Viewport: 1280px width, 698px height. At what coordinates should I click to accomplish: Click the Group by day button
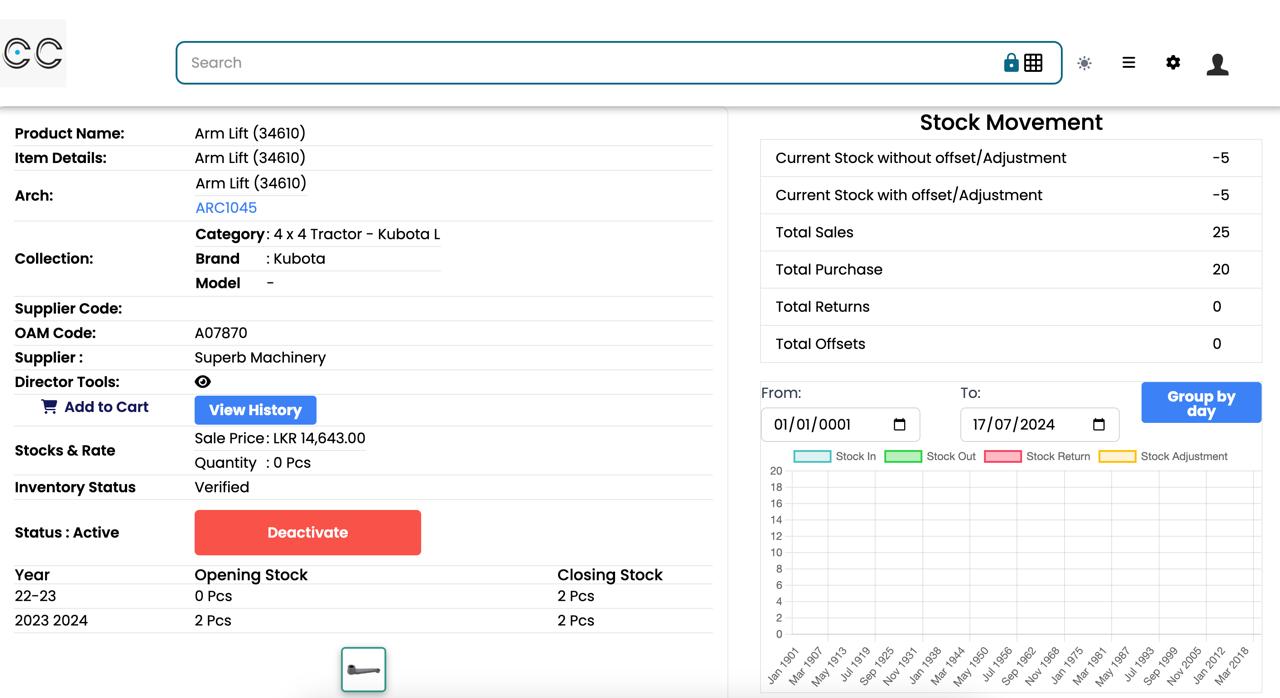[x=1201, y=403]
